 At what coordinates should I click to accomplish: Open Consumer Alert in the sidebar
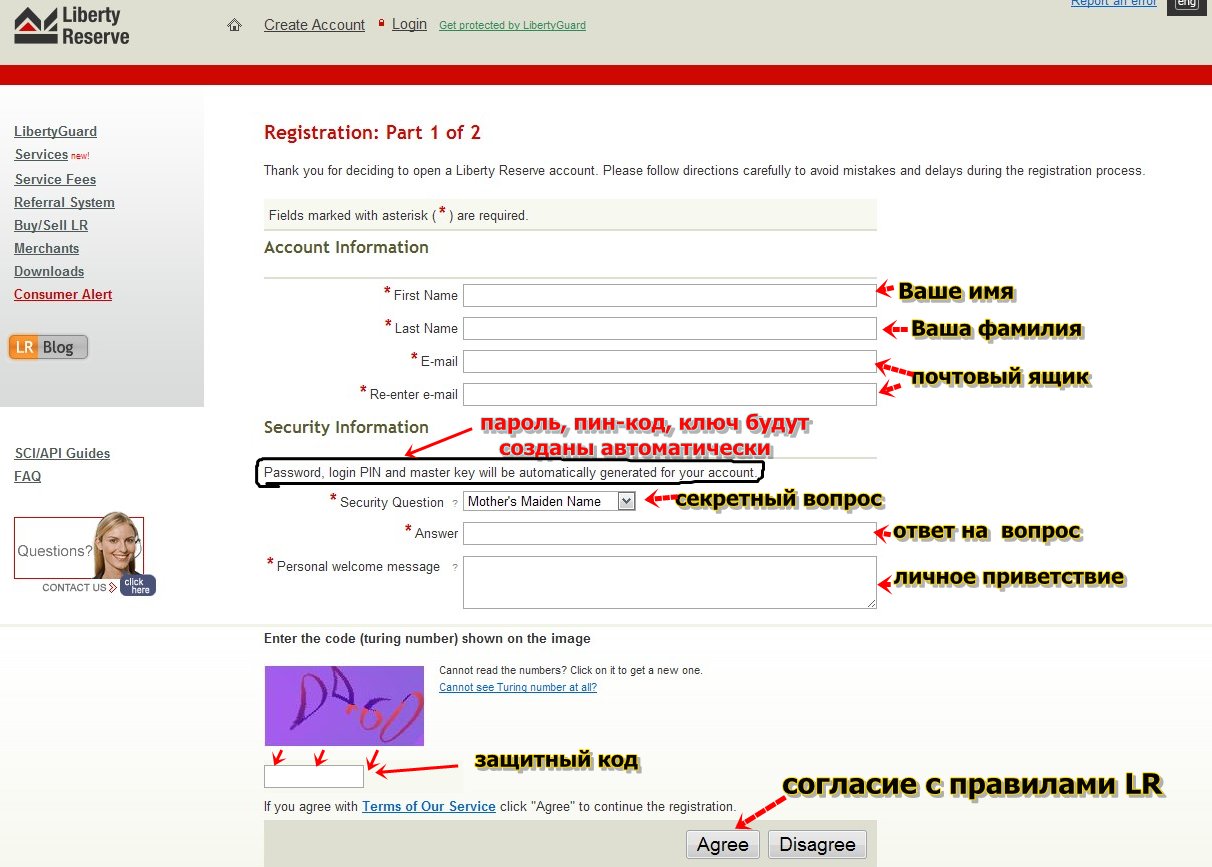point(63,294)
